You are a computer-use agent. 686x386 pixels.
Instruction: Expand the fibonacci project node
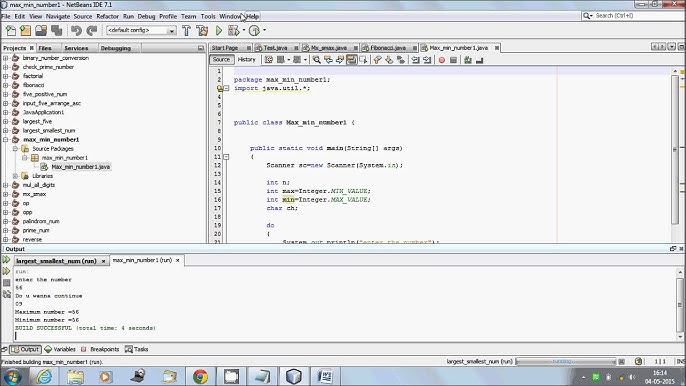(x=6, y=85)
